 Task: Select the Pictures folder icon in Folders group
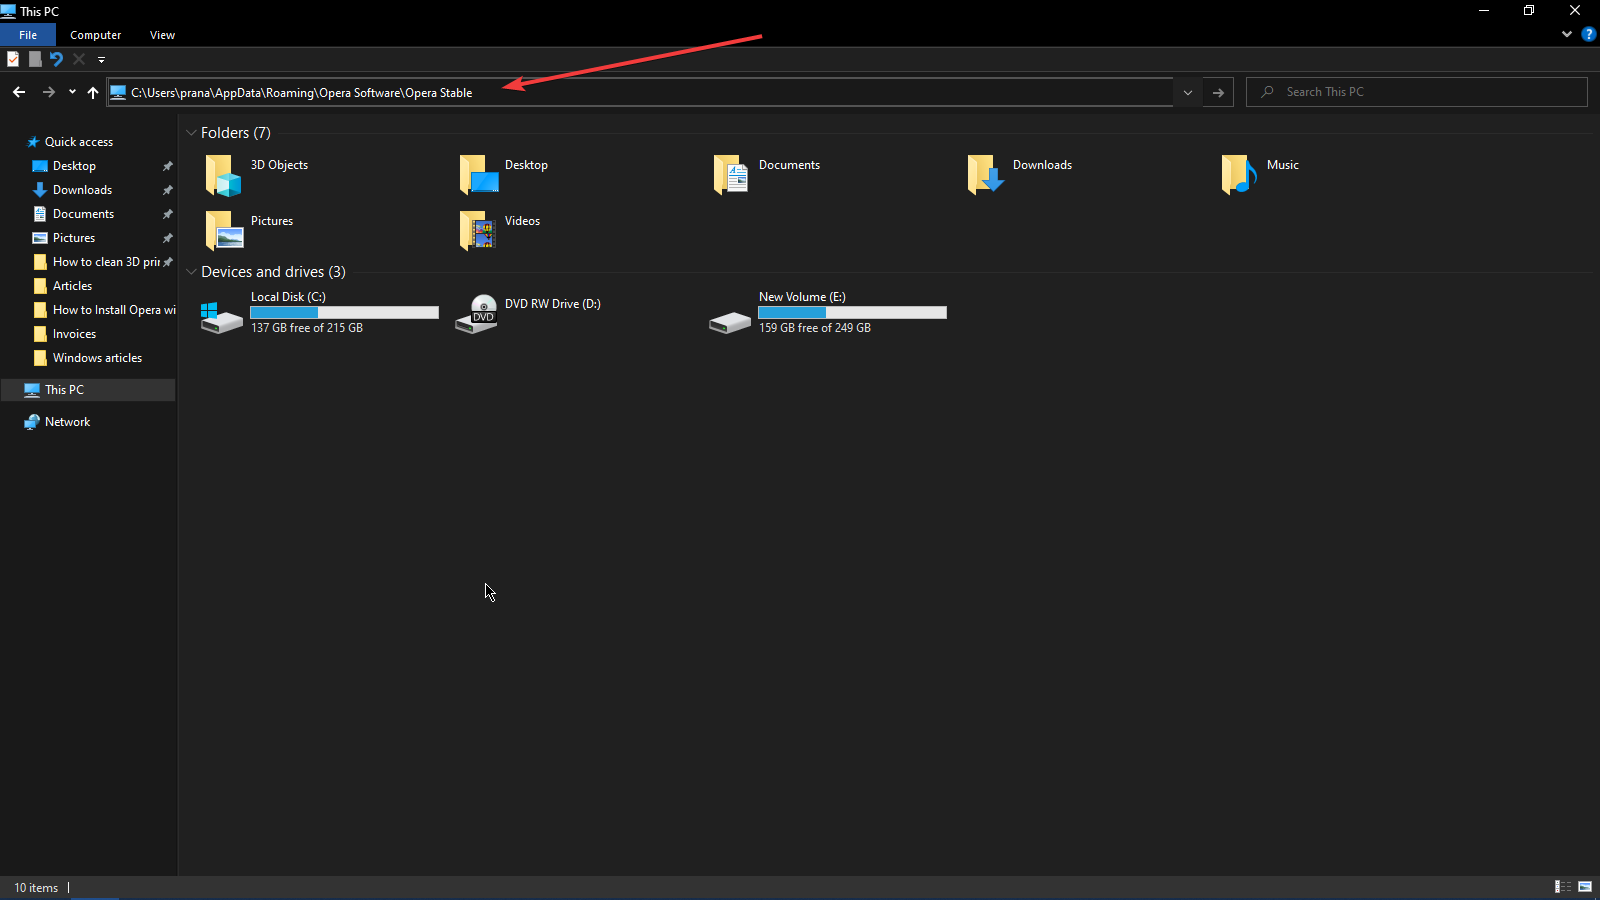pyautogui.click(x=223, y=231)
